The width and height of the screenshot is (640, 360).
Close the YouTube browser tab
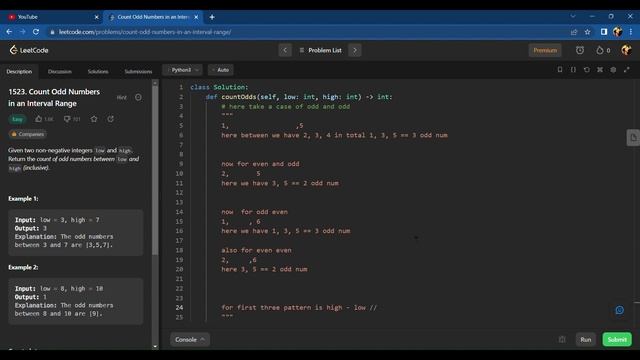coord(96,17)
